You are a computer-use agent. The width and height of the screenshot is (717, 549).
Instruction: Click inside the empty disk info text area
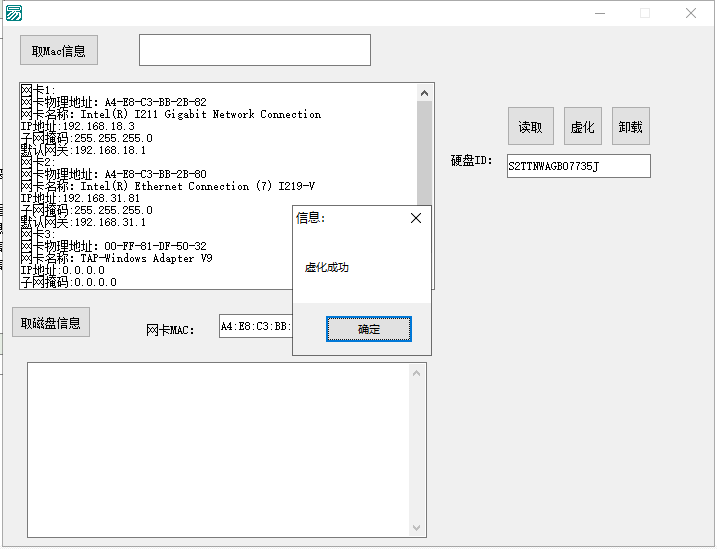219,450
